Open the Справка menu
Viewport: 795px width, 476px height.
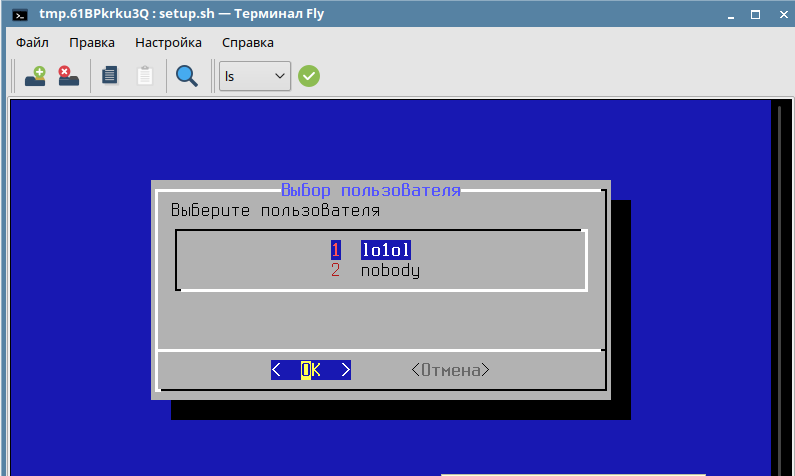pyautogui.click(x=248, y=43)
